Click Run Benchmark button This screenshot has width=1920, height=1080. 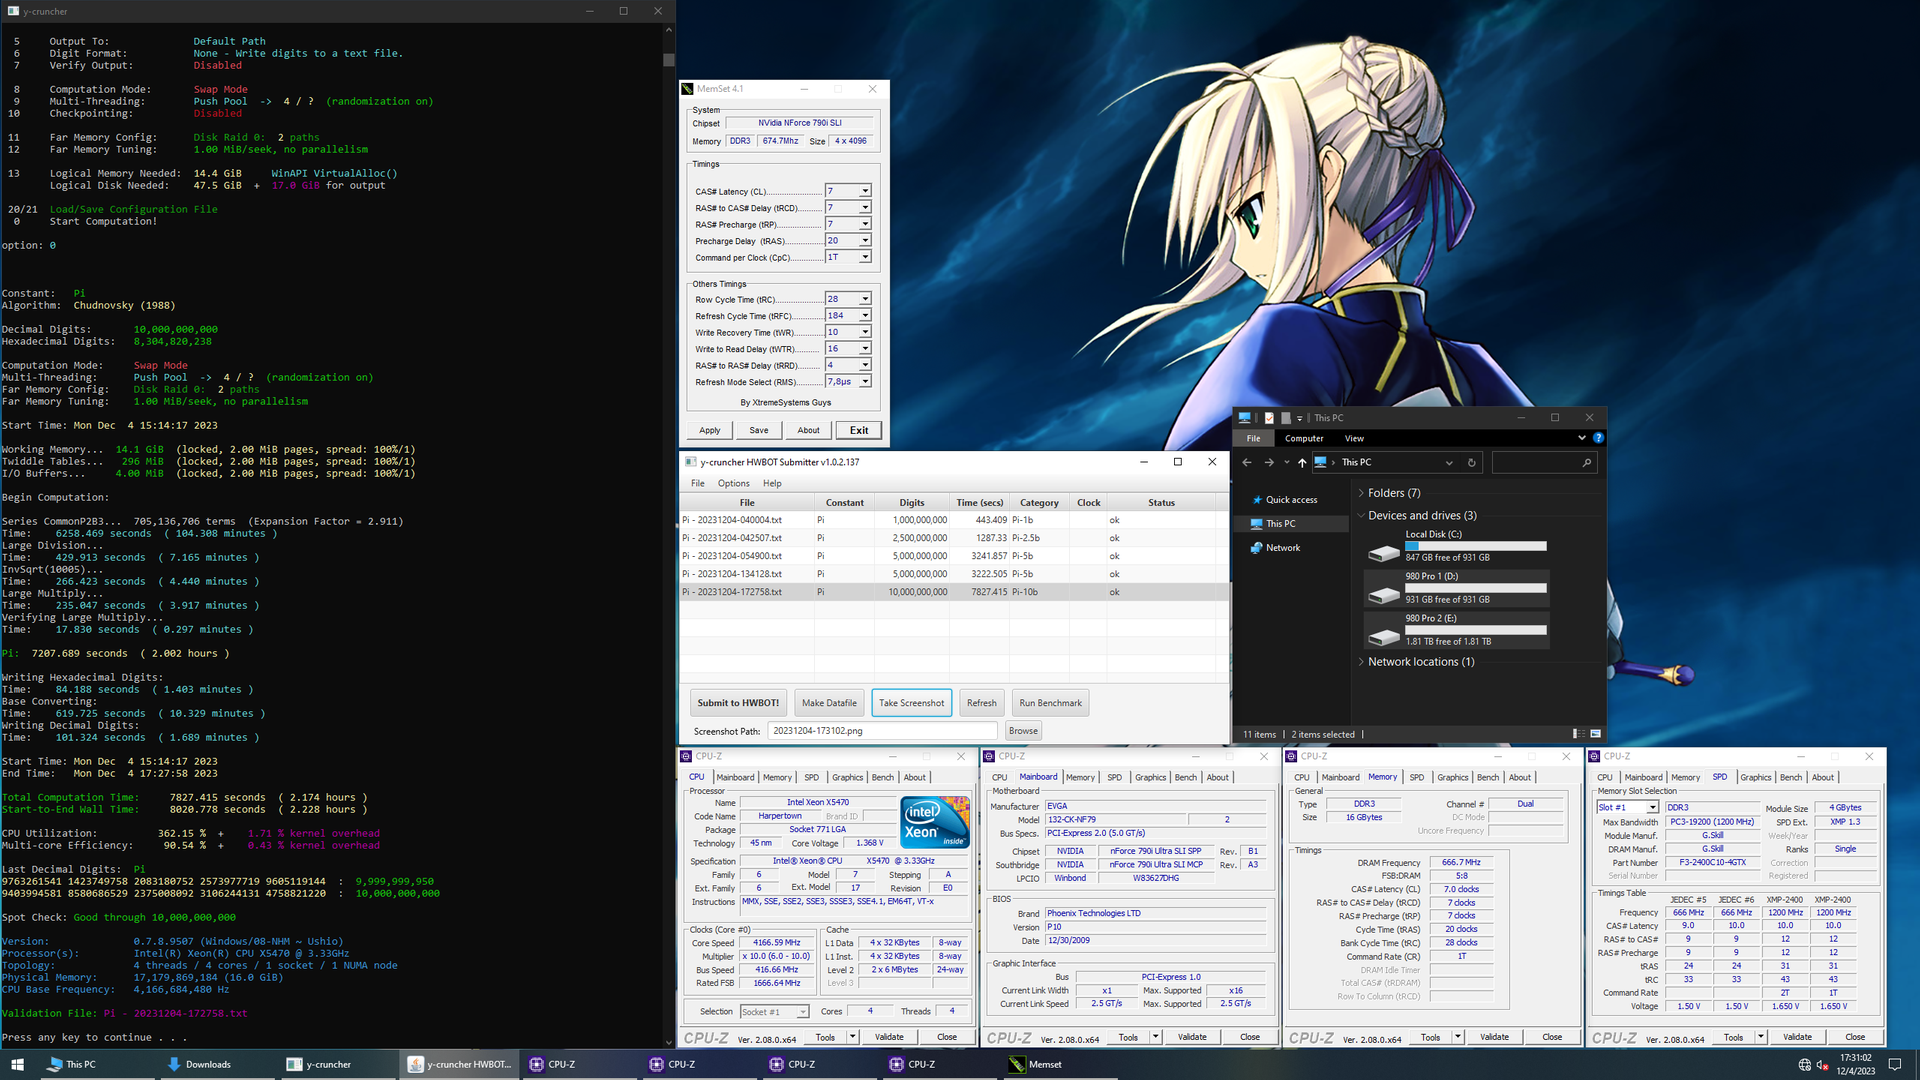(x=1050, y=703)
